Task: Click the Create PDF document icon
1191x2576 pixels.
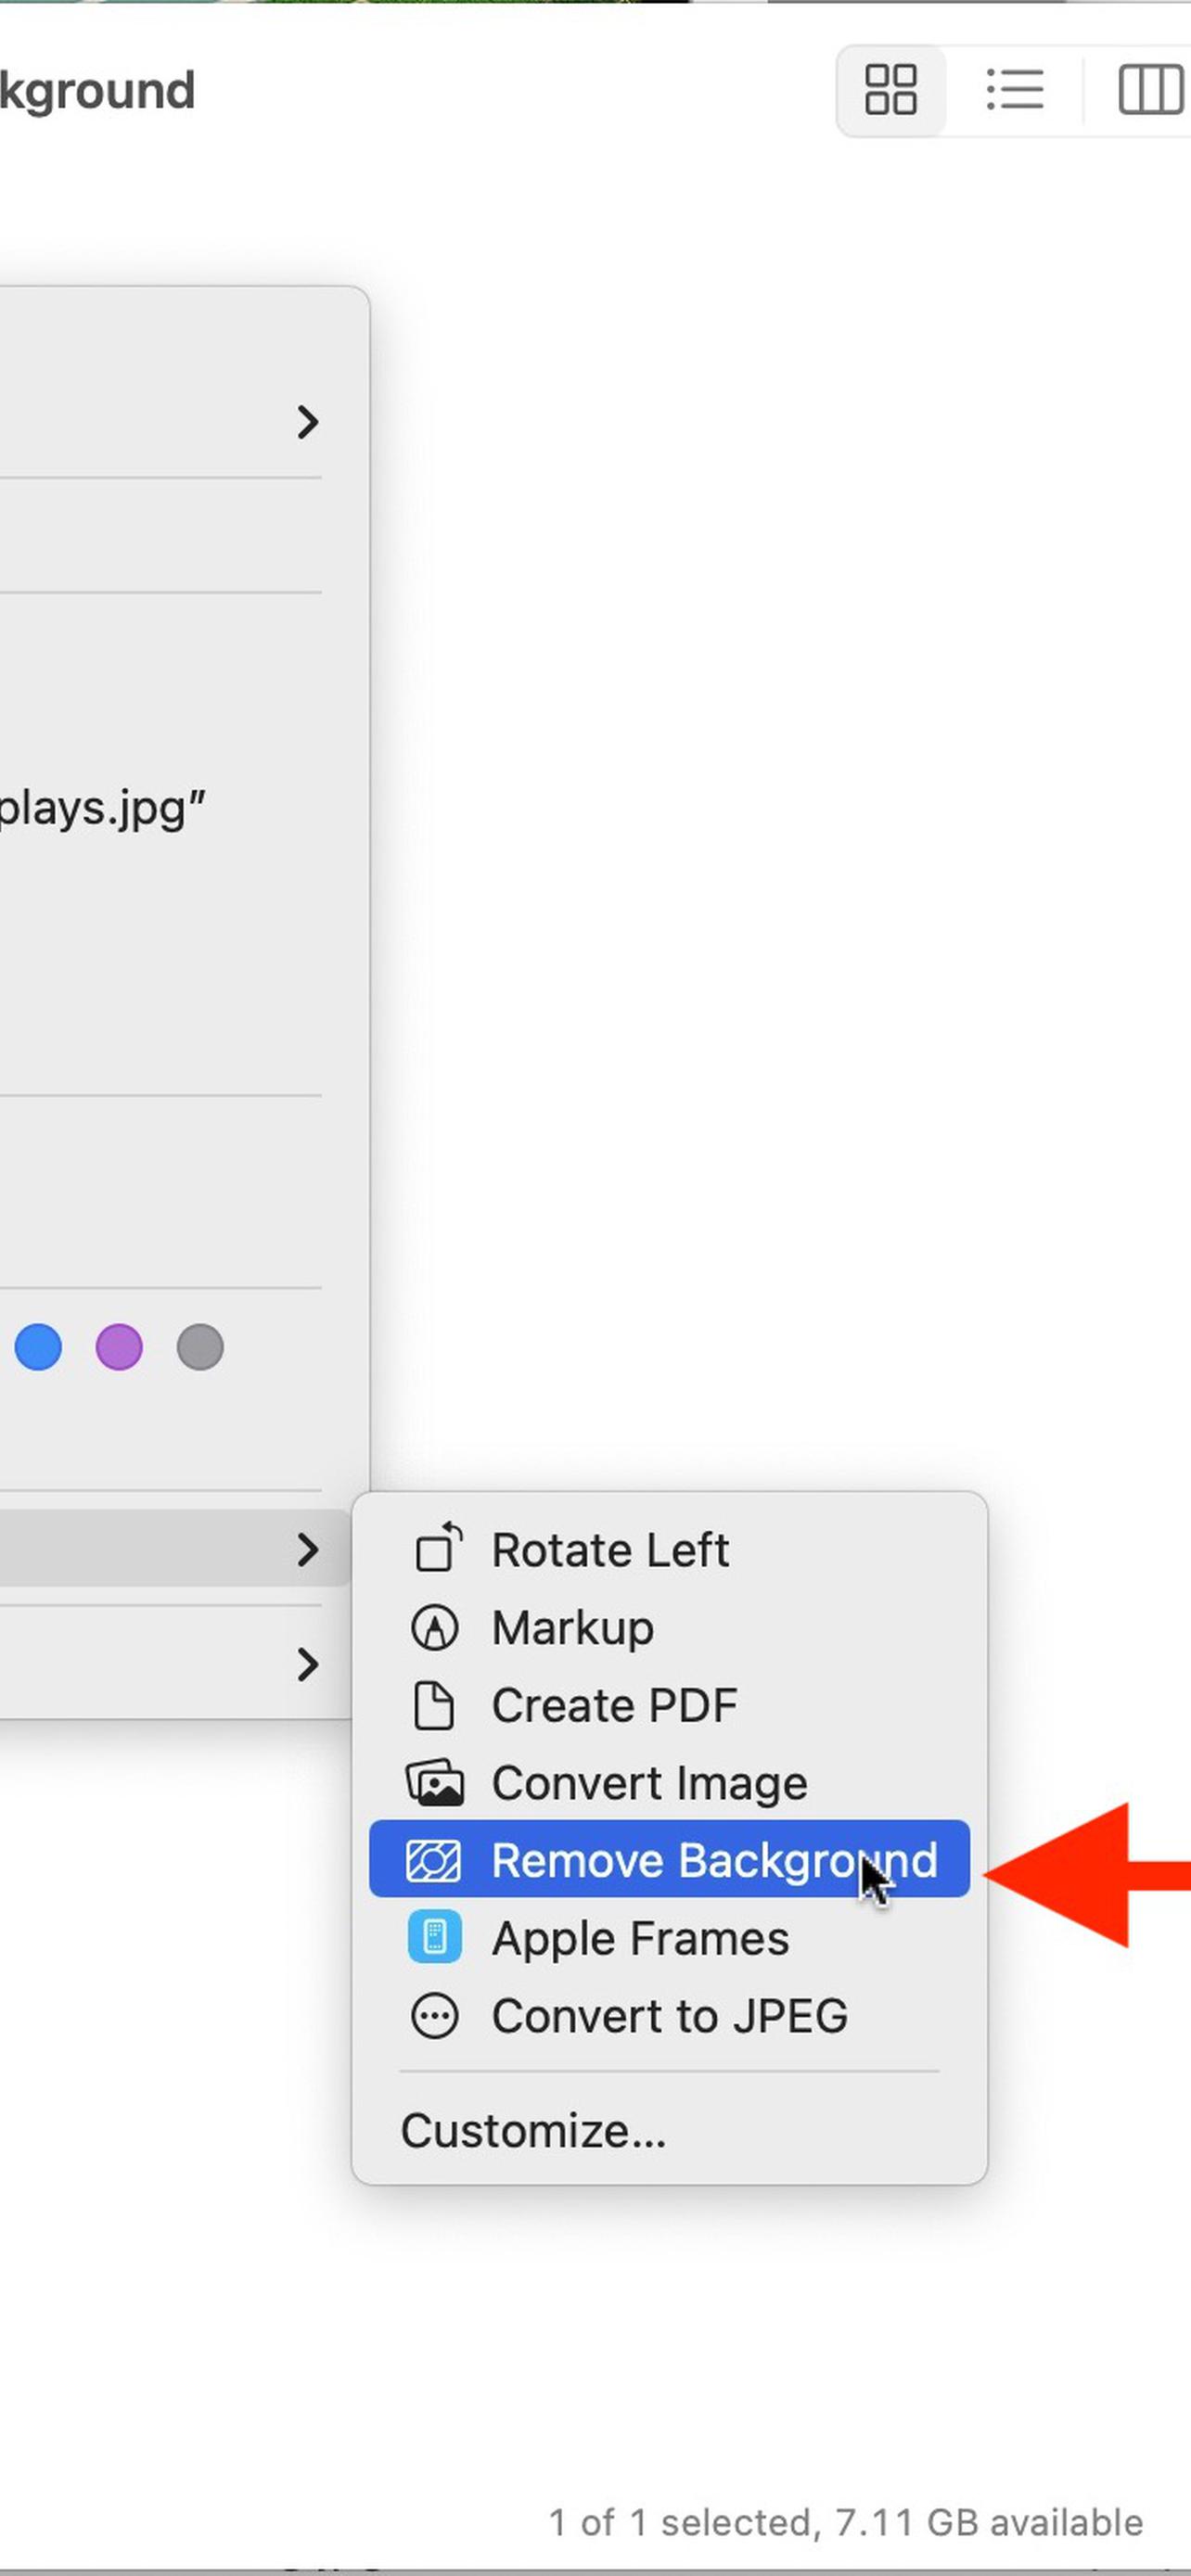Action: (434, 1705)
